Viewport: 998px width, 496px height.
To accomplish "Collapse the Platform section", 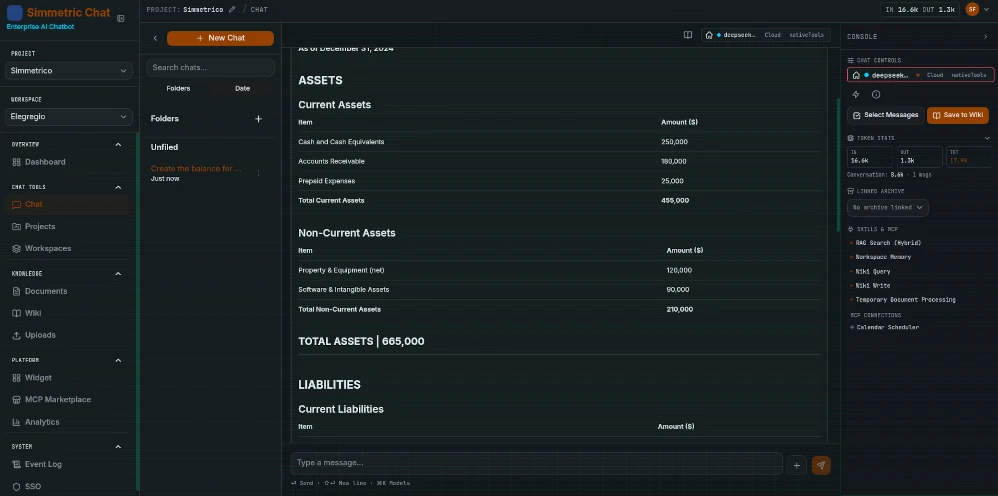I will [118, 360].
